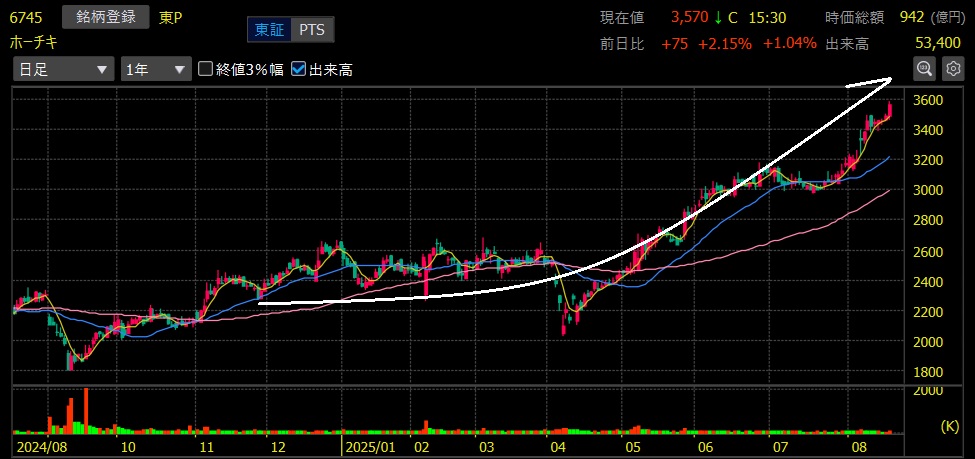Uncheck the 出来高 volume checkbox
The height and width of the screenshot is (459, 975).
(298, 69)
